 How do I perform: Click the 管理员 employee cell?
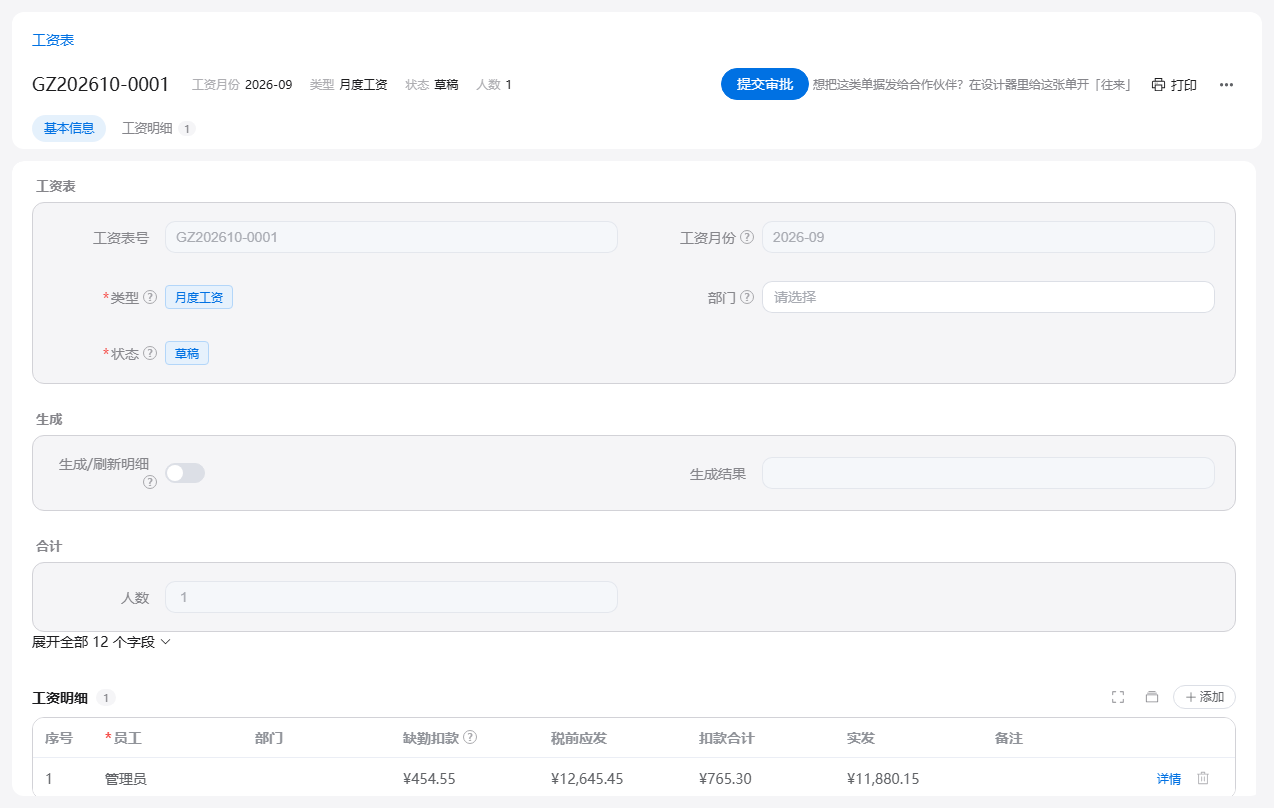click(x=126, y=778)
